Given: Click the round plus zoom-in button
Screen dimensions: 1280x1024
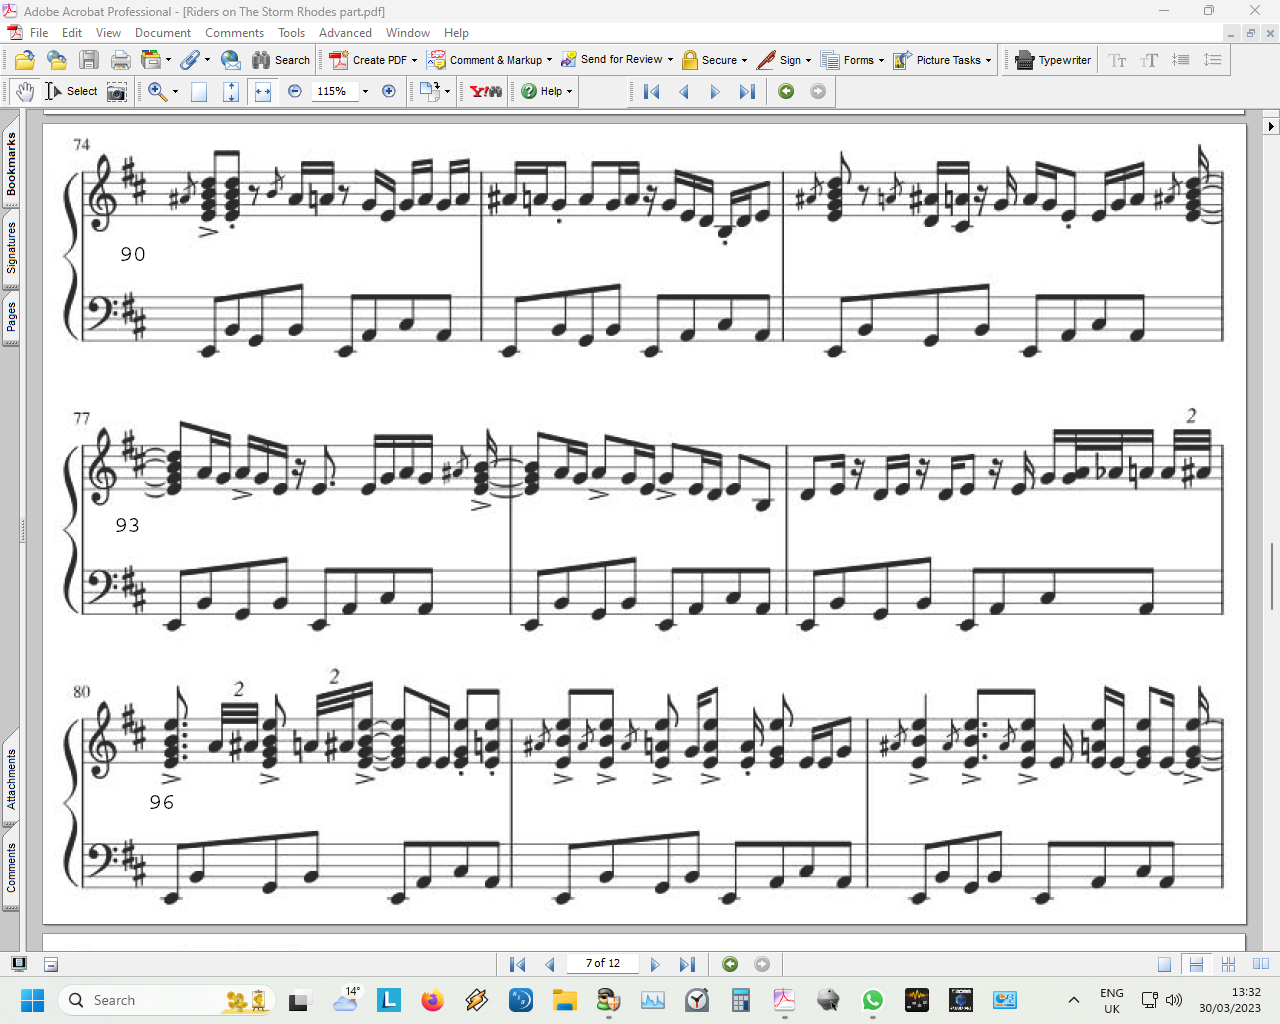Looking at the screenshot, I should pos(389,91).
